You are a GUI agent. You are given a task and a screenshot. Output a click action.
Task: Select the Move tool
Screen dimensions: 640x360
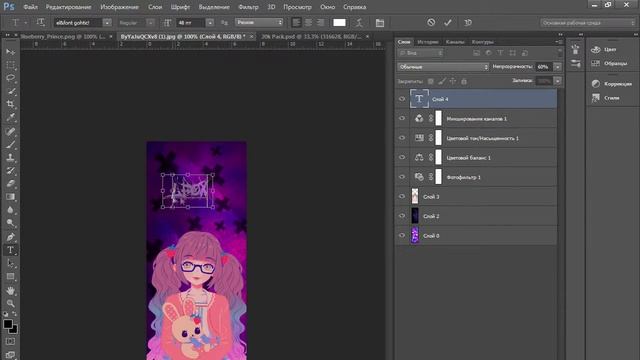(x=11, y=52)
